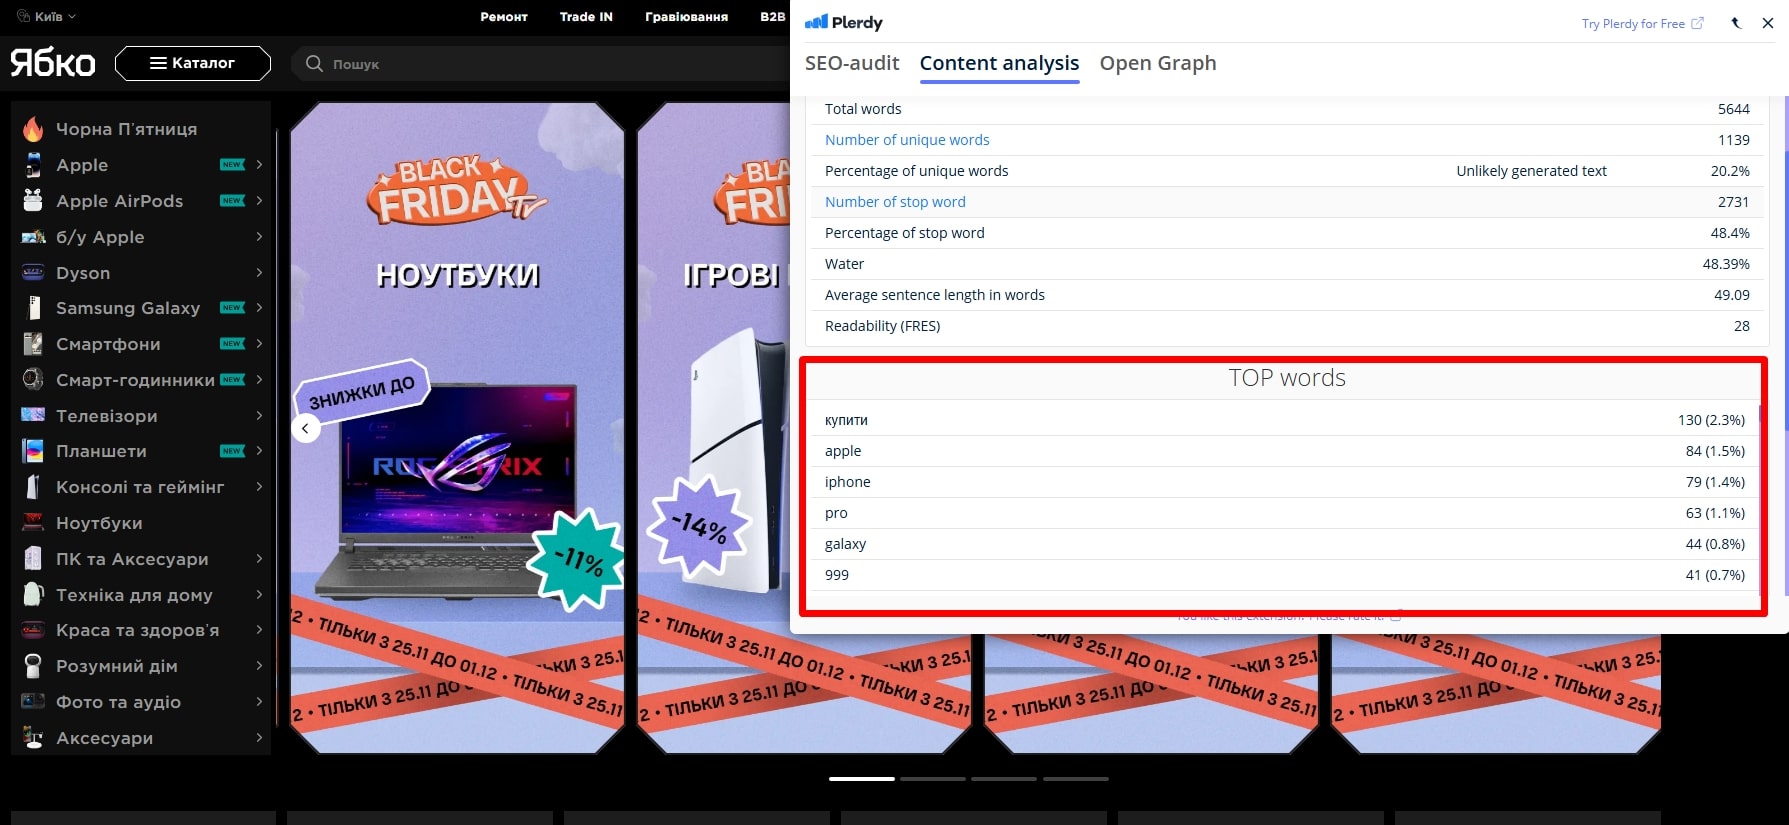
Task: Click the Аксесуари category icon
Action: [33, 738]
